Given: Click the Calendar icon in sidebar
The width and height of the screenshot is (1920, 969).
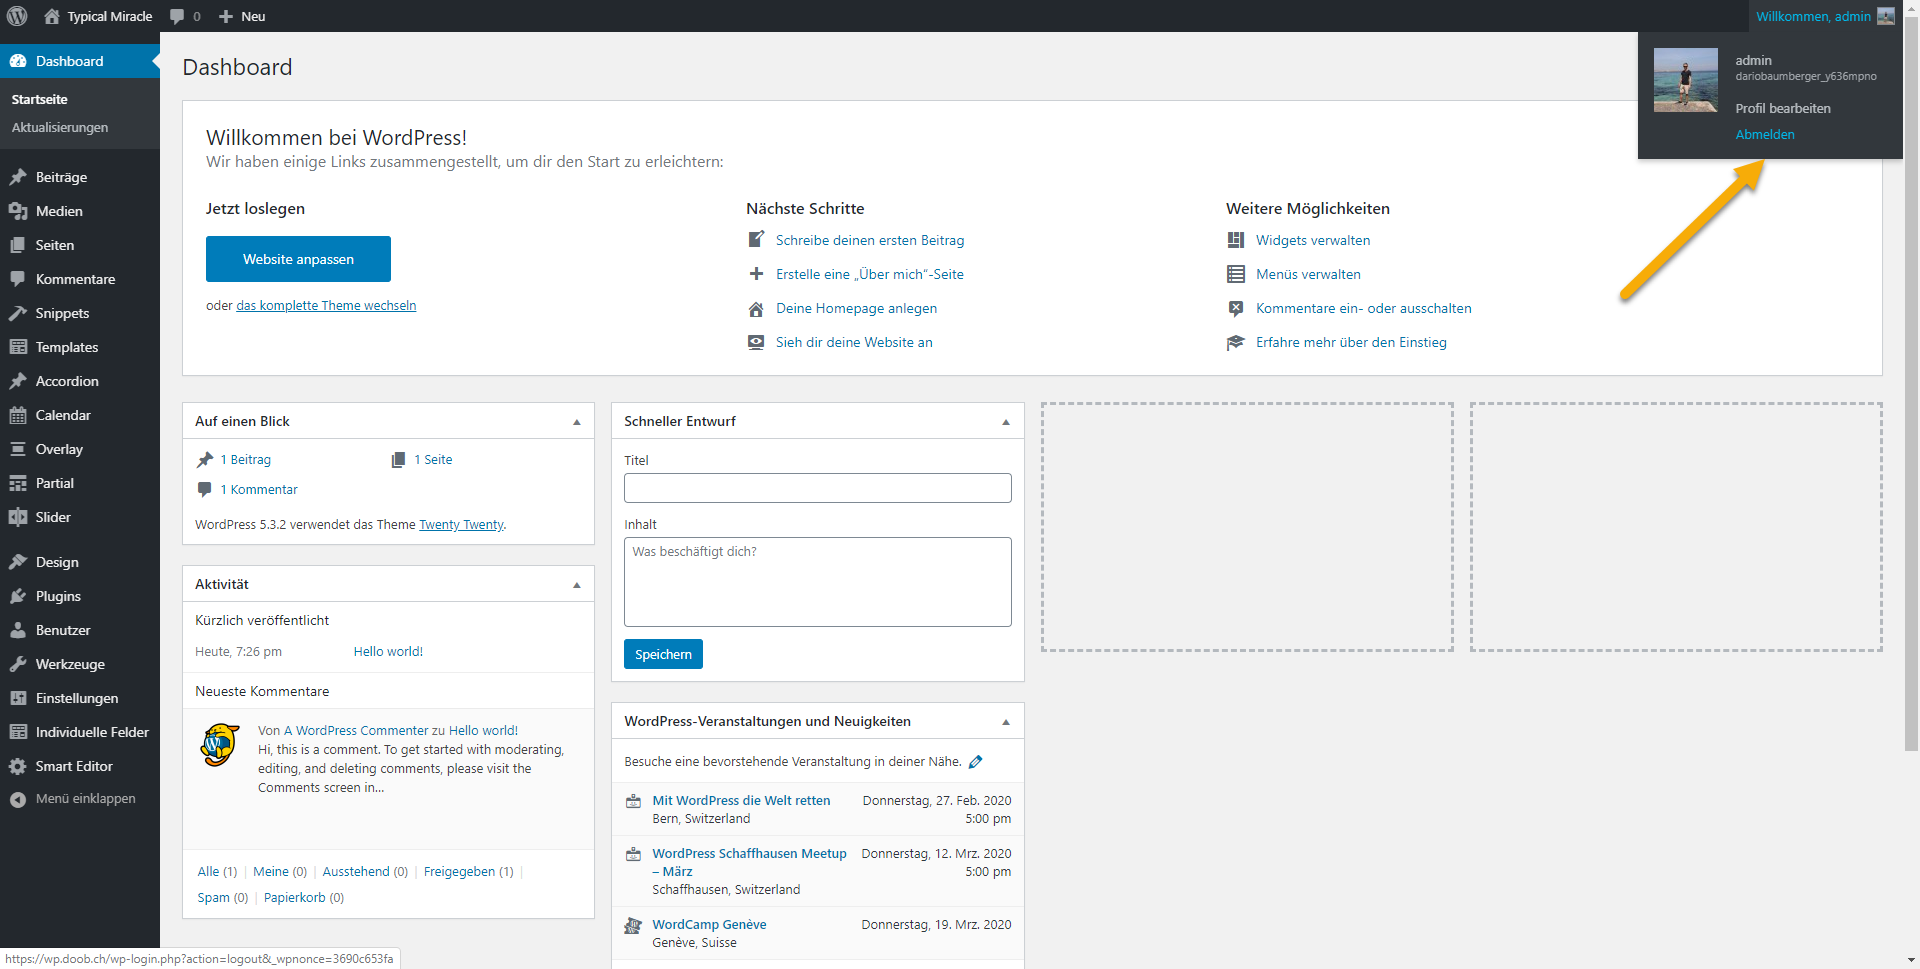Looking at the screenshot, I should (x=18, y=415).
